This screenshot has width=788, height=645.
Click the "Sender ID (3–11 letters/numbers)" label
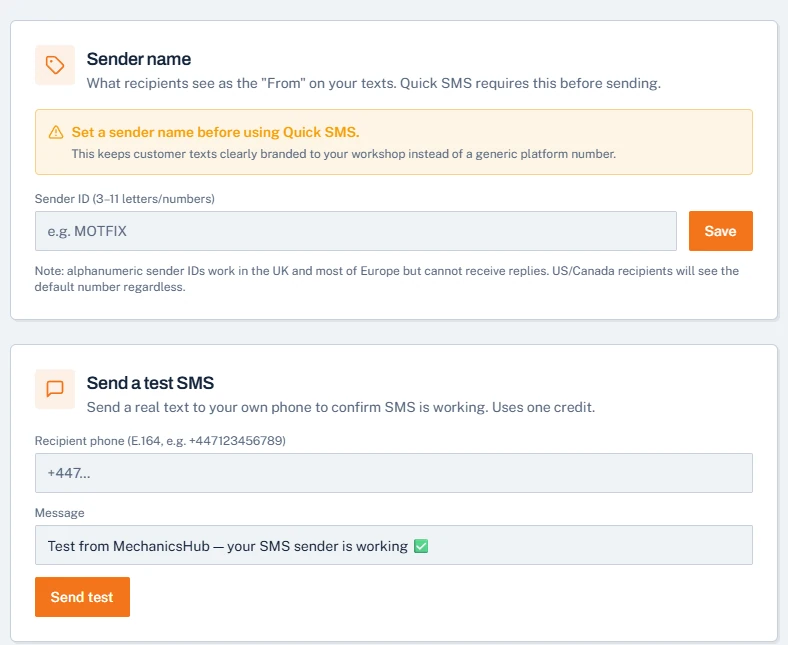pyautogui.click(x=125, y=199)
